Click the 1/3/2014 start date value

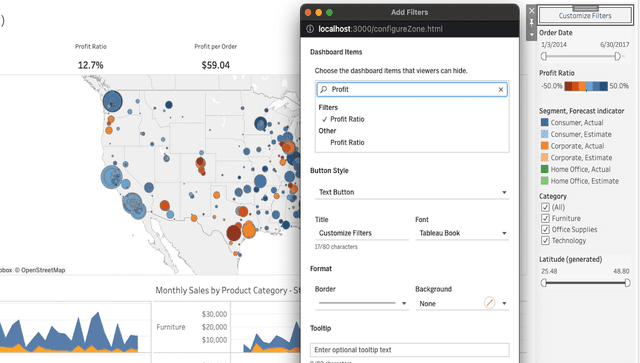point(554,45)
